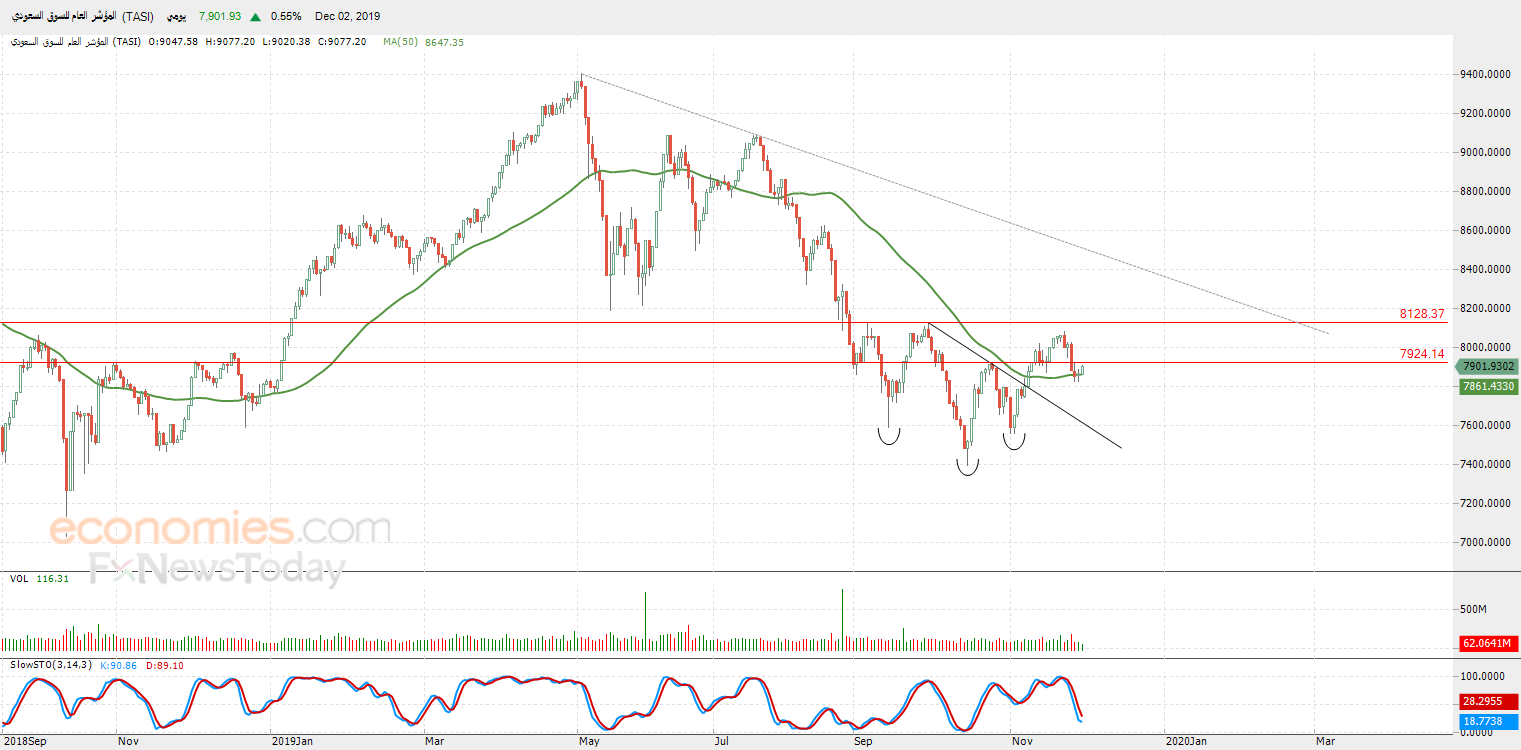Click the economies.com watermark logo
This screenshot has width=1521, height=750.
tap(220, 528)
